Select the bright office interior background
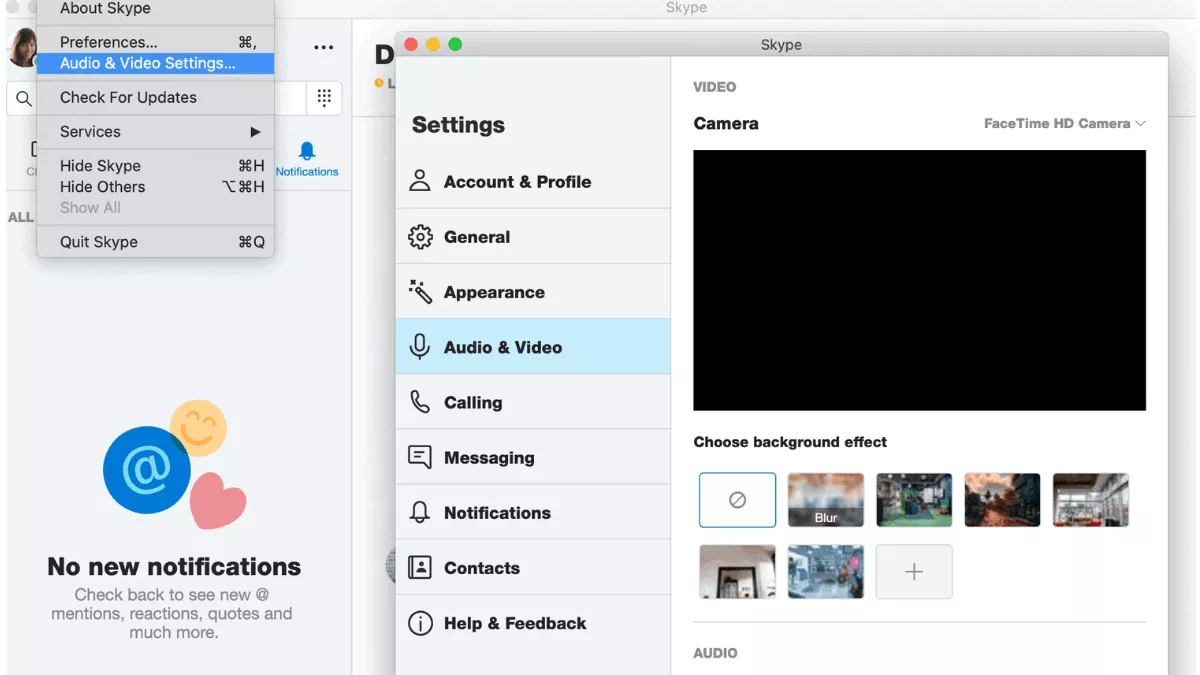This screenshot has width=1200, height=675. click(1091, 500)
